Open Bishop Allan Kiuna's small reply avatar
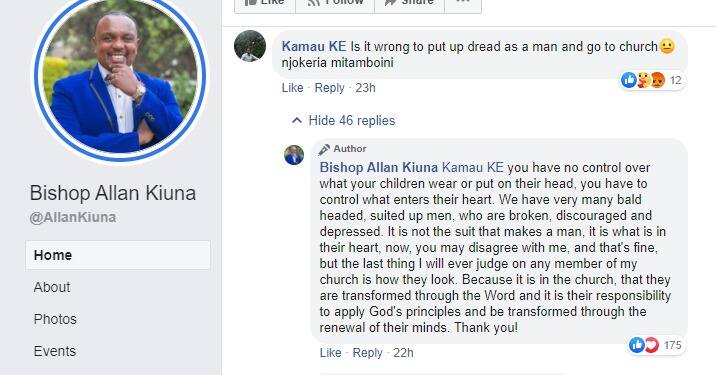The height and width of the screenshot is (375, 716). (x=294, y=155)
